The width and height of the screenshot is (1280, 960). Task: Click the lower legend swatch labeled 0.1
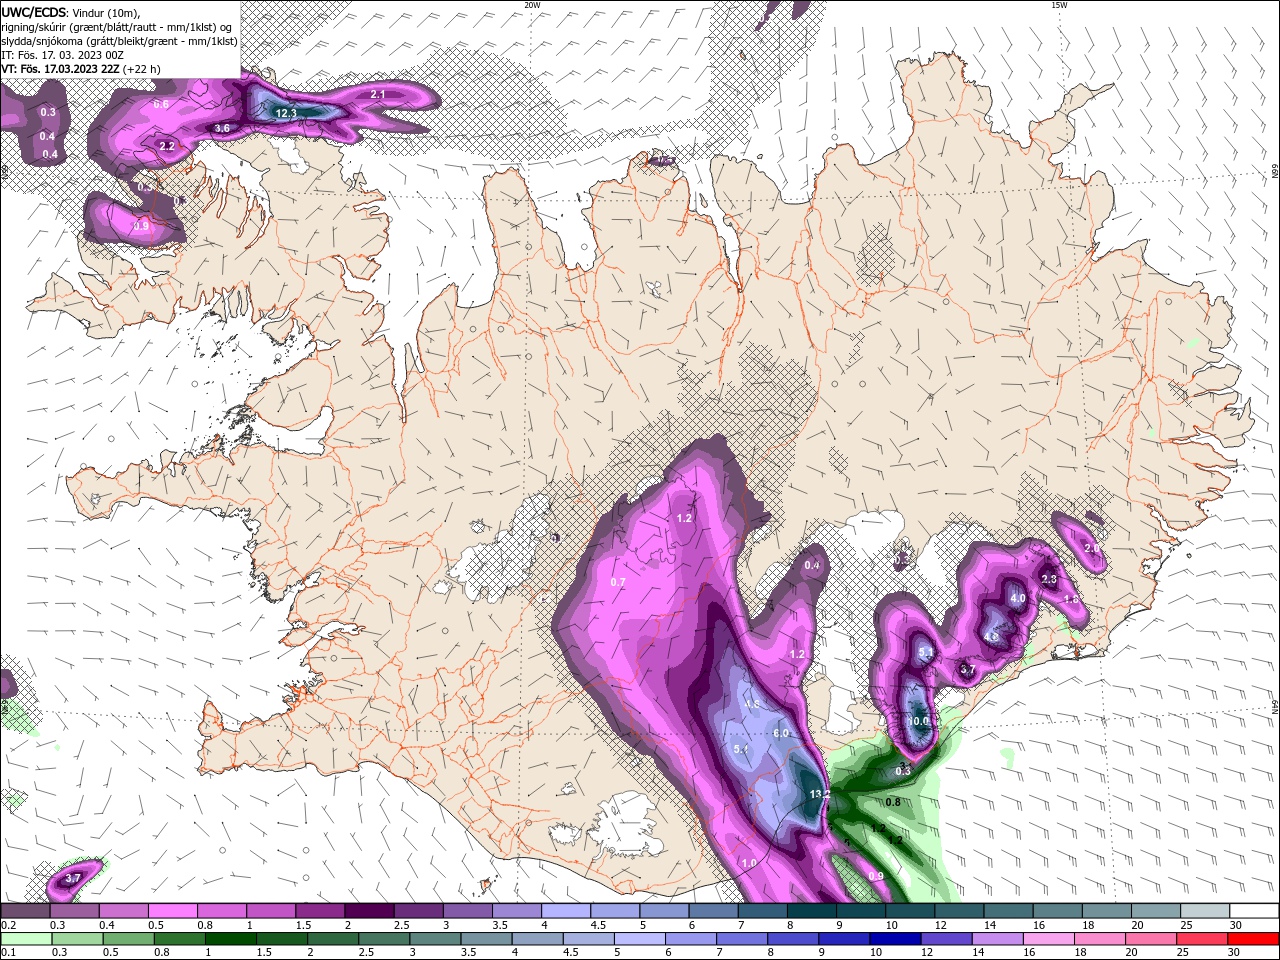click(25, 939)
